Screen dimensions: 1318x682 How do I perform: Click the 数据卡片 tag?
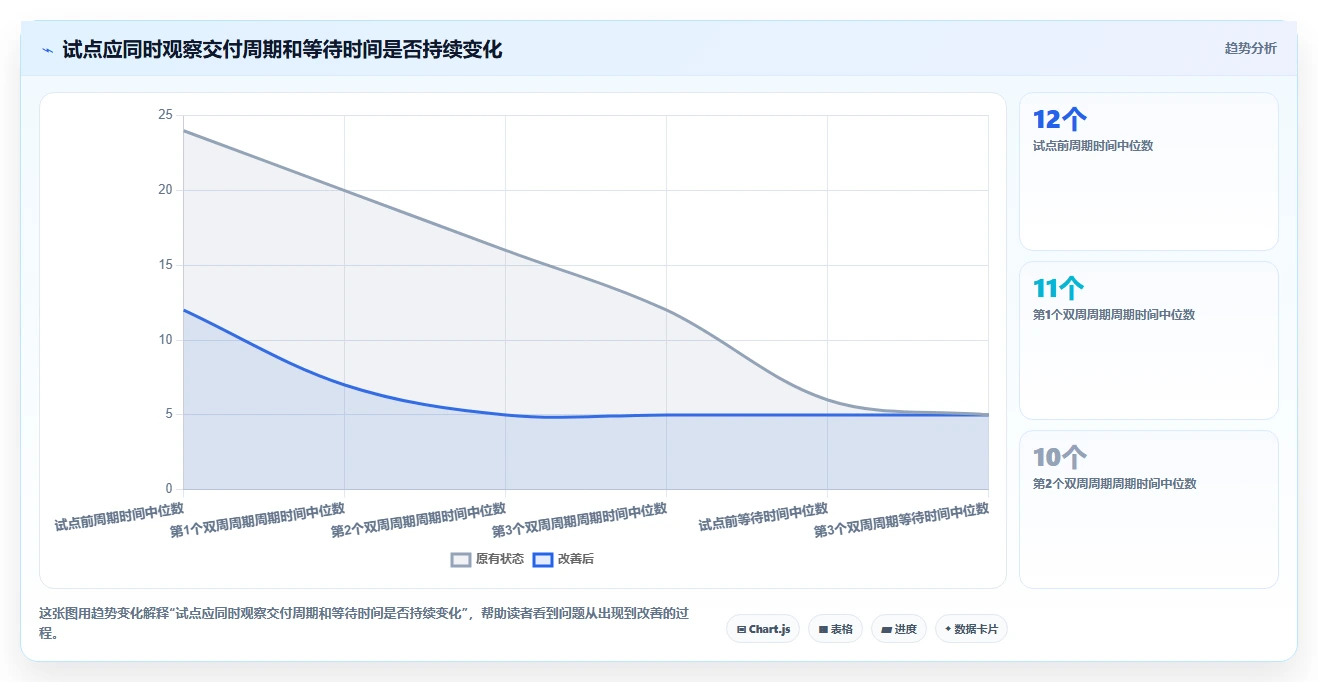[971, 629]
